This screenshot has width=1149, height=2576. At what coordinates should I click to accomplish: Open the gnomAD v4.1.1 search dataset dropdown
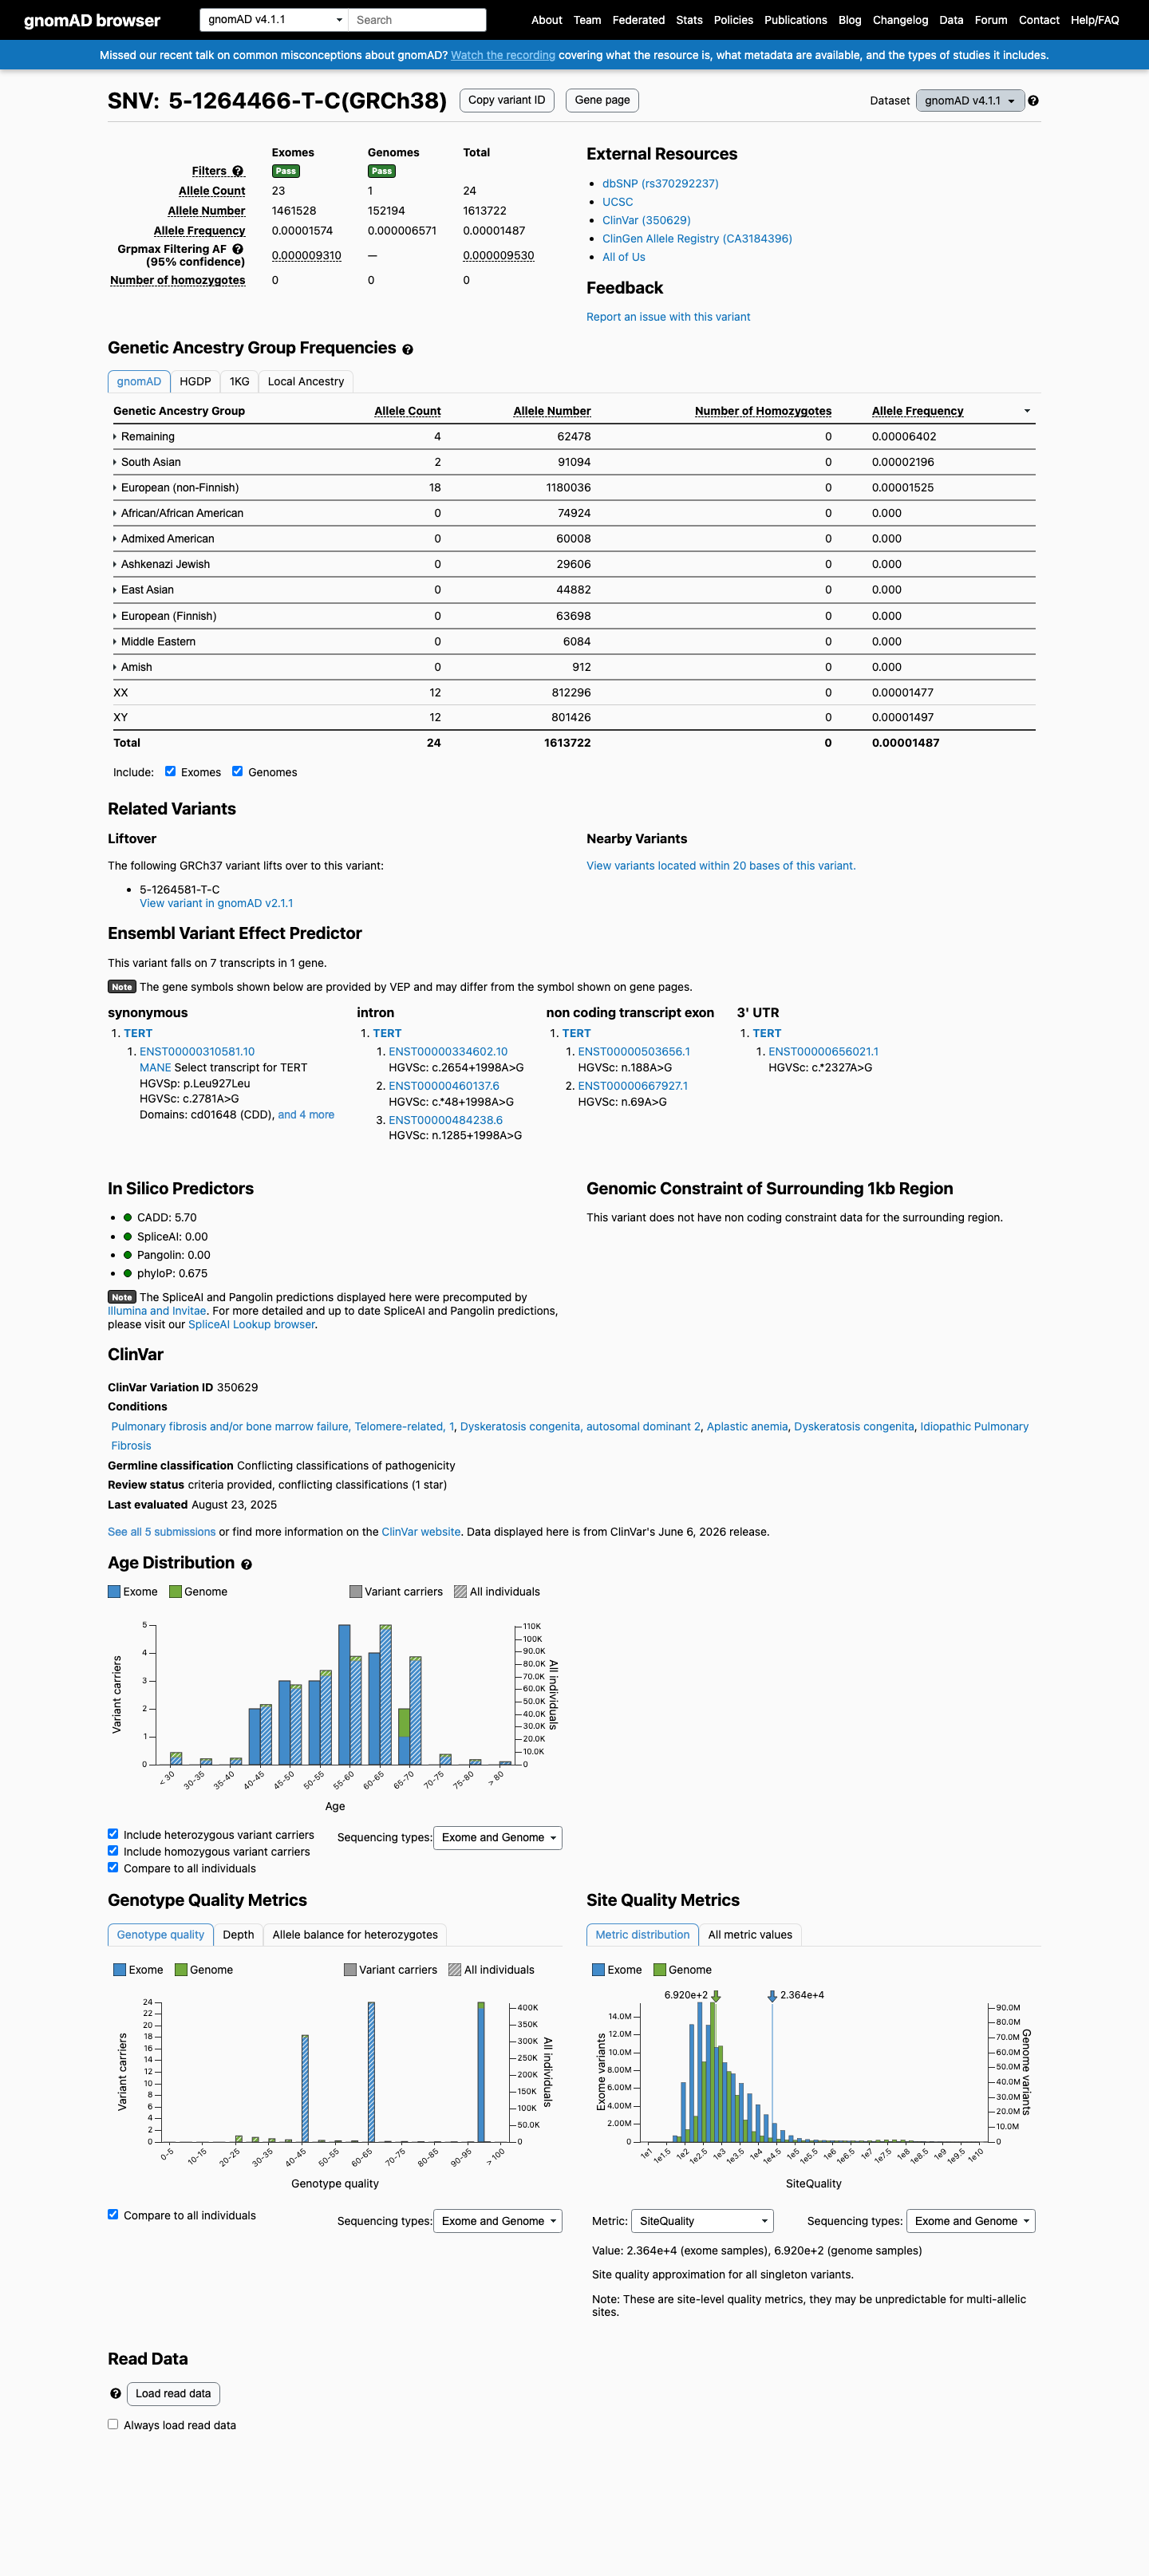274,19
